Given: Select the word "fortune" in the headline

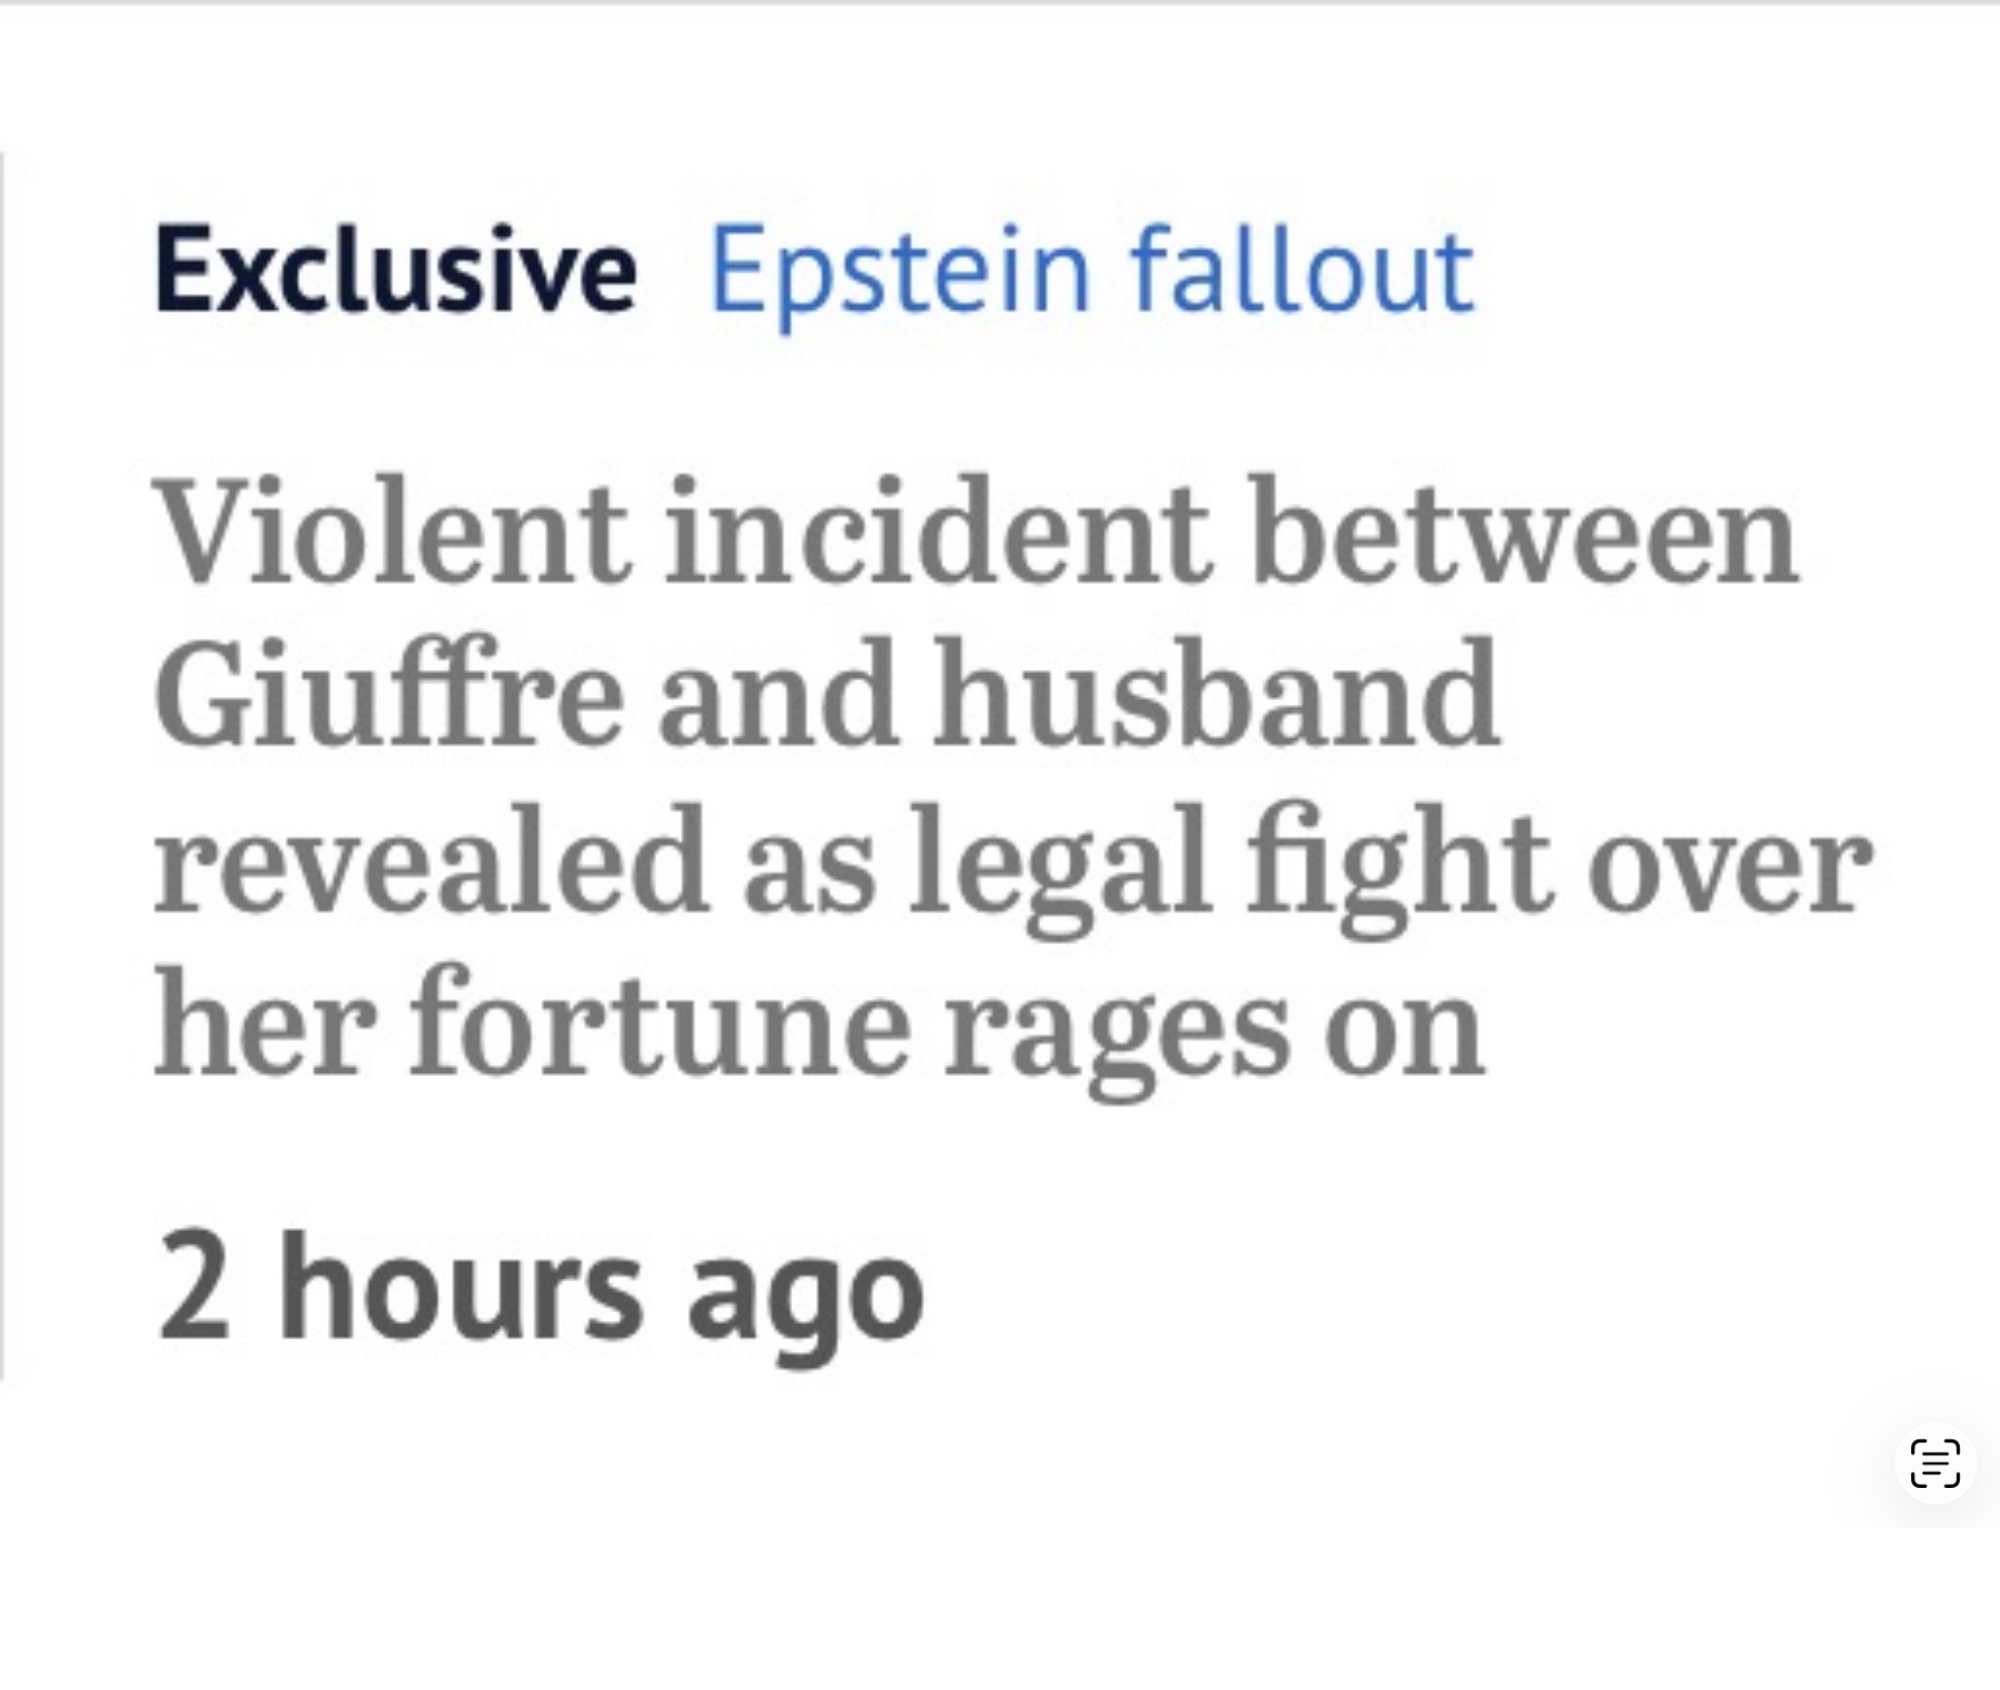Looking at the screenshot, I should 659,1025.
